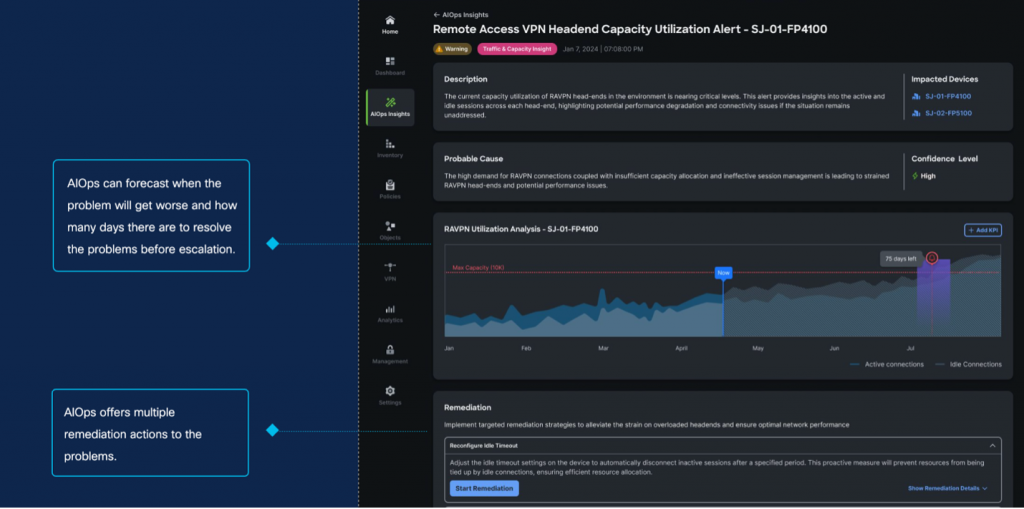This screenshot has height=509, width=1024.
Task: Open the Home sidebar icon
Action: (390, 21)
